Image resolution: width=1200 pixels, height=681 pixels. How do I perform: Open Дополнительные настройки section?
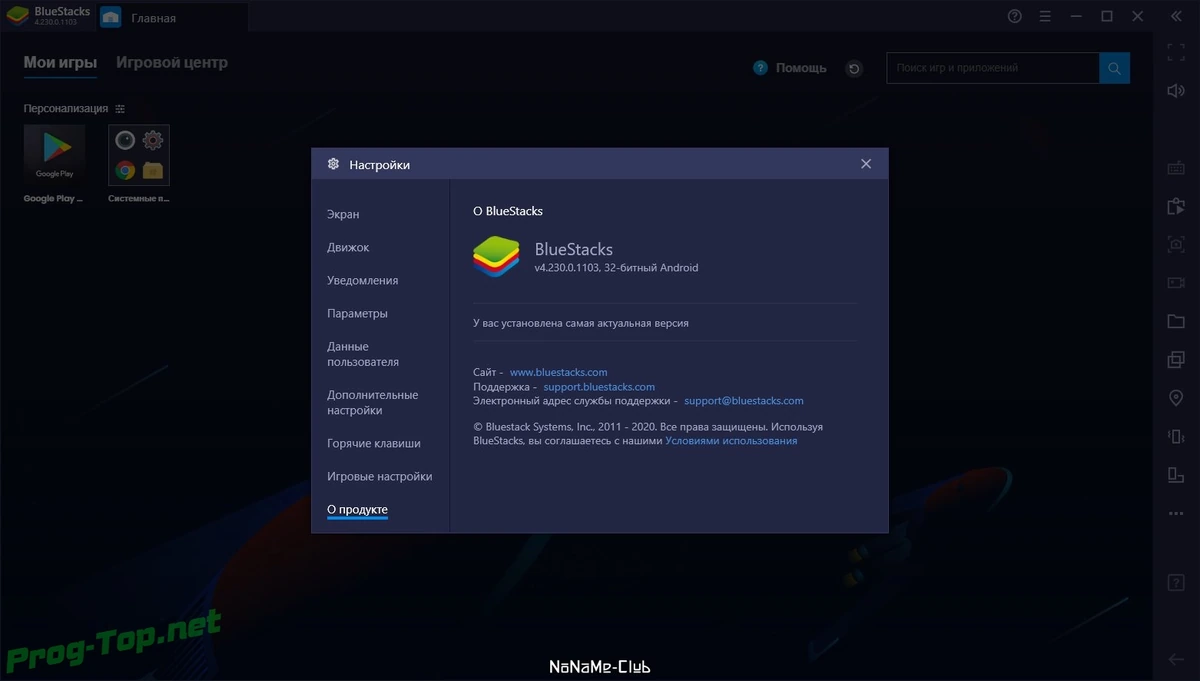(373, 402)
